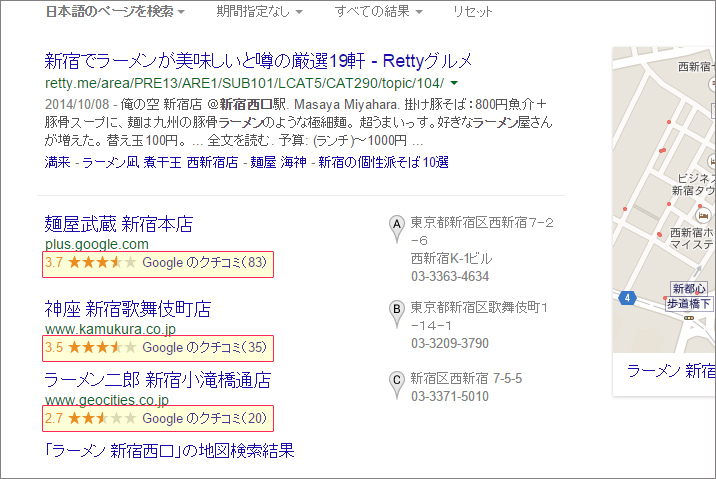Open the 神座 新宿歌舞伎町店 listing
The height and width of the screenshot is (479, 716).
coord(128,309)
